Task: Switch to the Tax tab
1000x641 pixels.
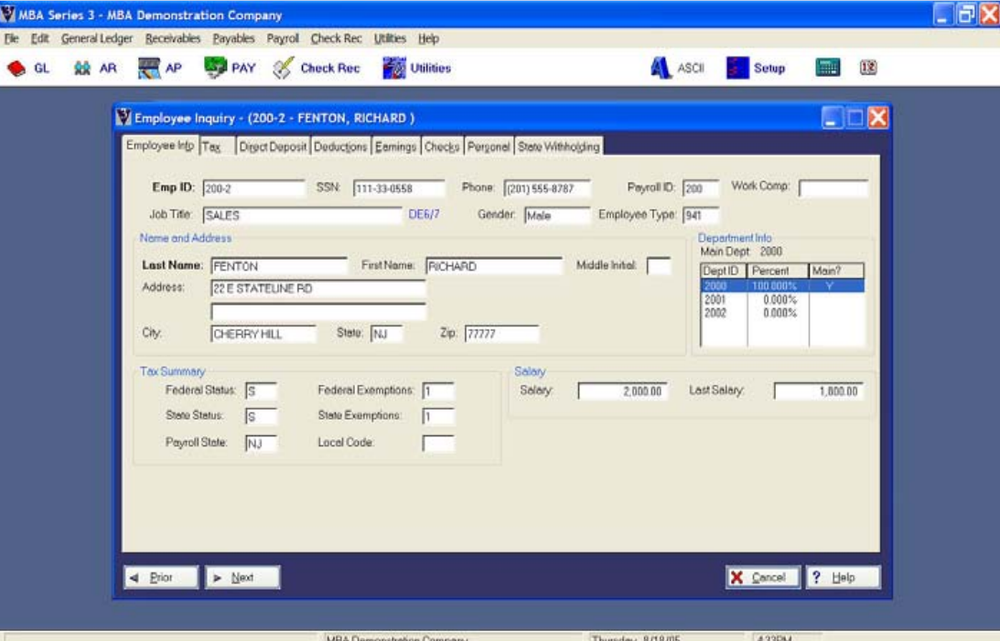Action: click(x=216, y=147)
